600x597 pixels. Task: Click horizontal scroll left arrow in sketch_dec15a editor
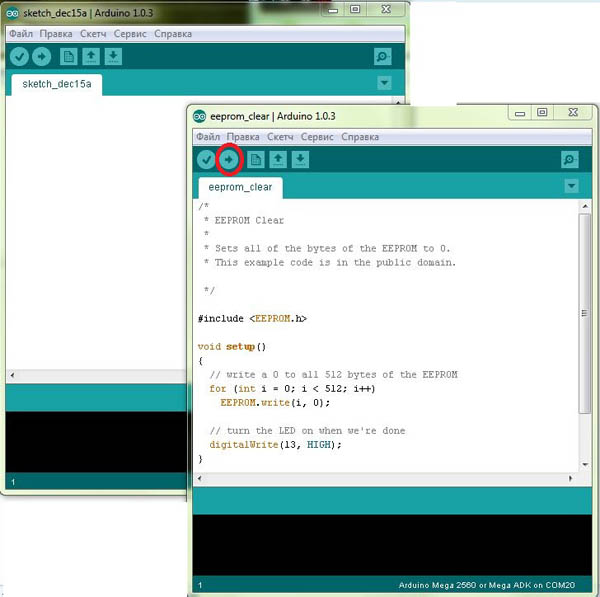[x=12, y=375]
